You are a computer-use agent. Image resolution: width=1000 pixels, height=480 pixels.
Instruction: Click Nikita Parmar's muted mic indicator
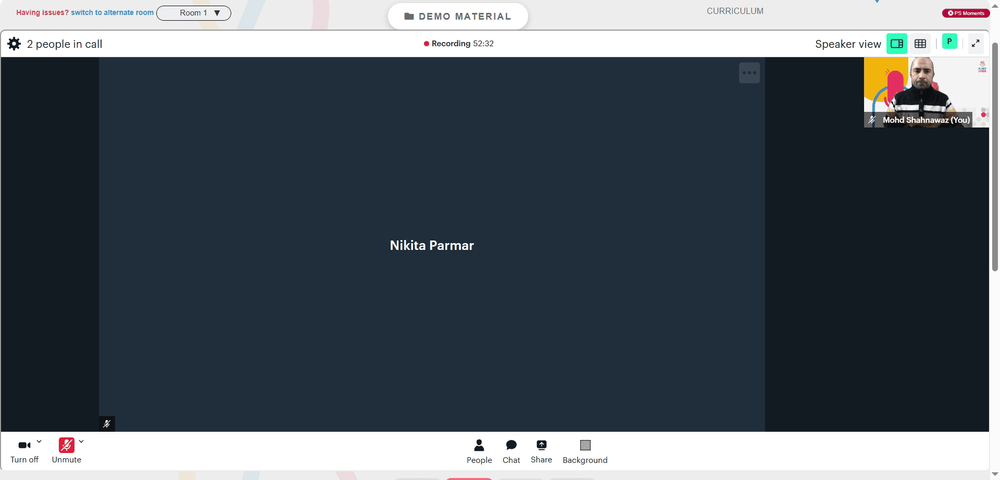[107, 424]
